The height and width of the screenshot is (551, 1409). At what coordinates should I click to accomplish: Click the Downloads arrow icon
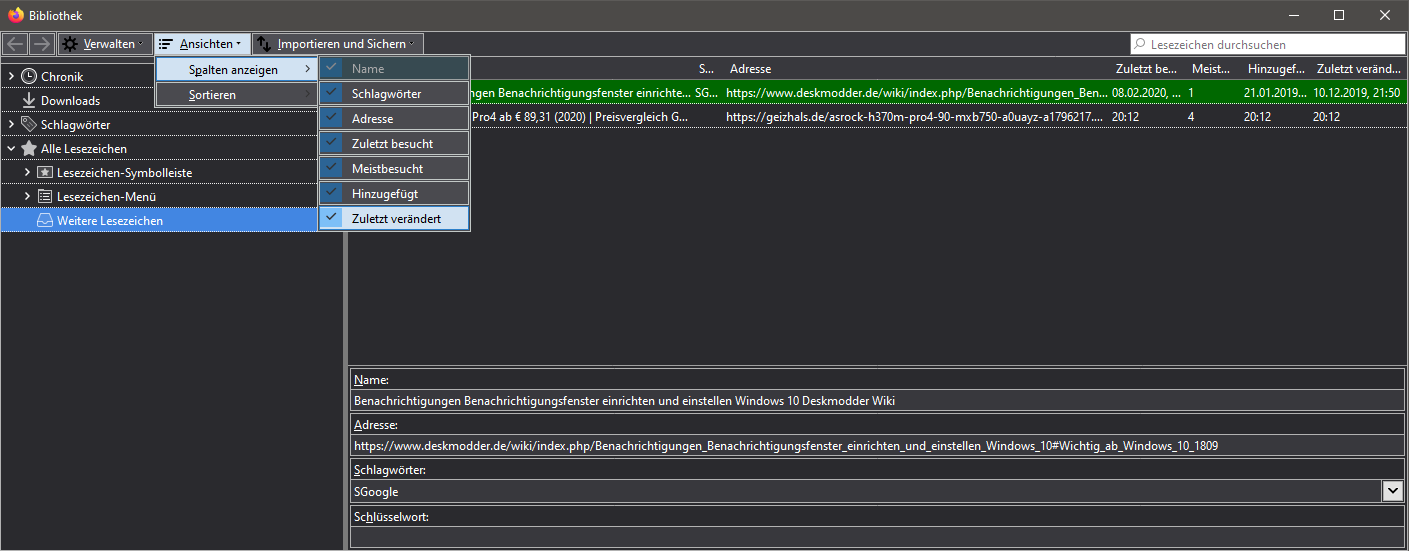[x=29, y=101]
